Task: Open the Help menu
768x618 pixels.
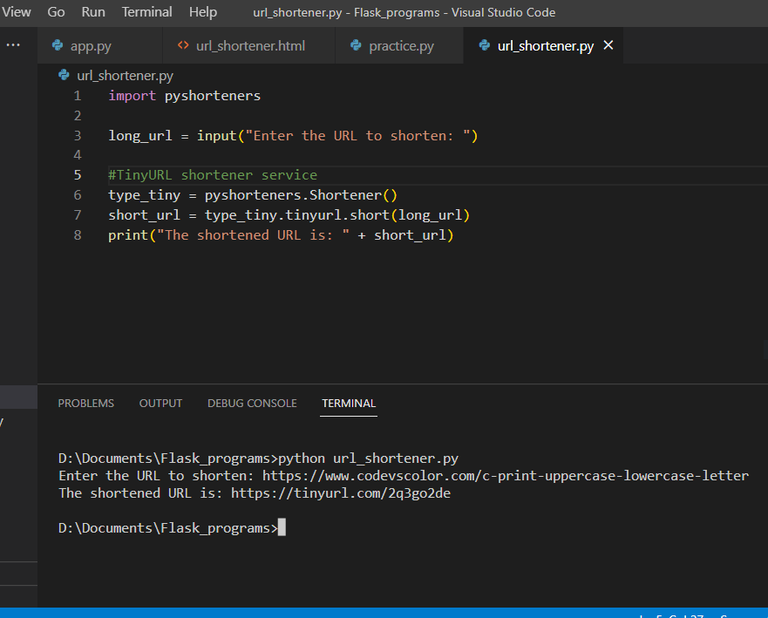Action: point(203,12)
